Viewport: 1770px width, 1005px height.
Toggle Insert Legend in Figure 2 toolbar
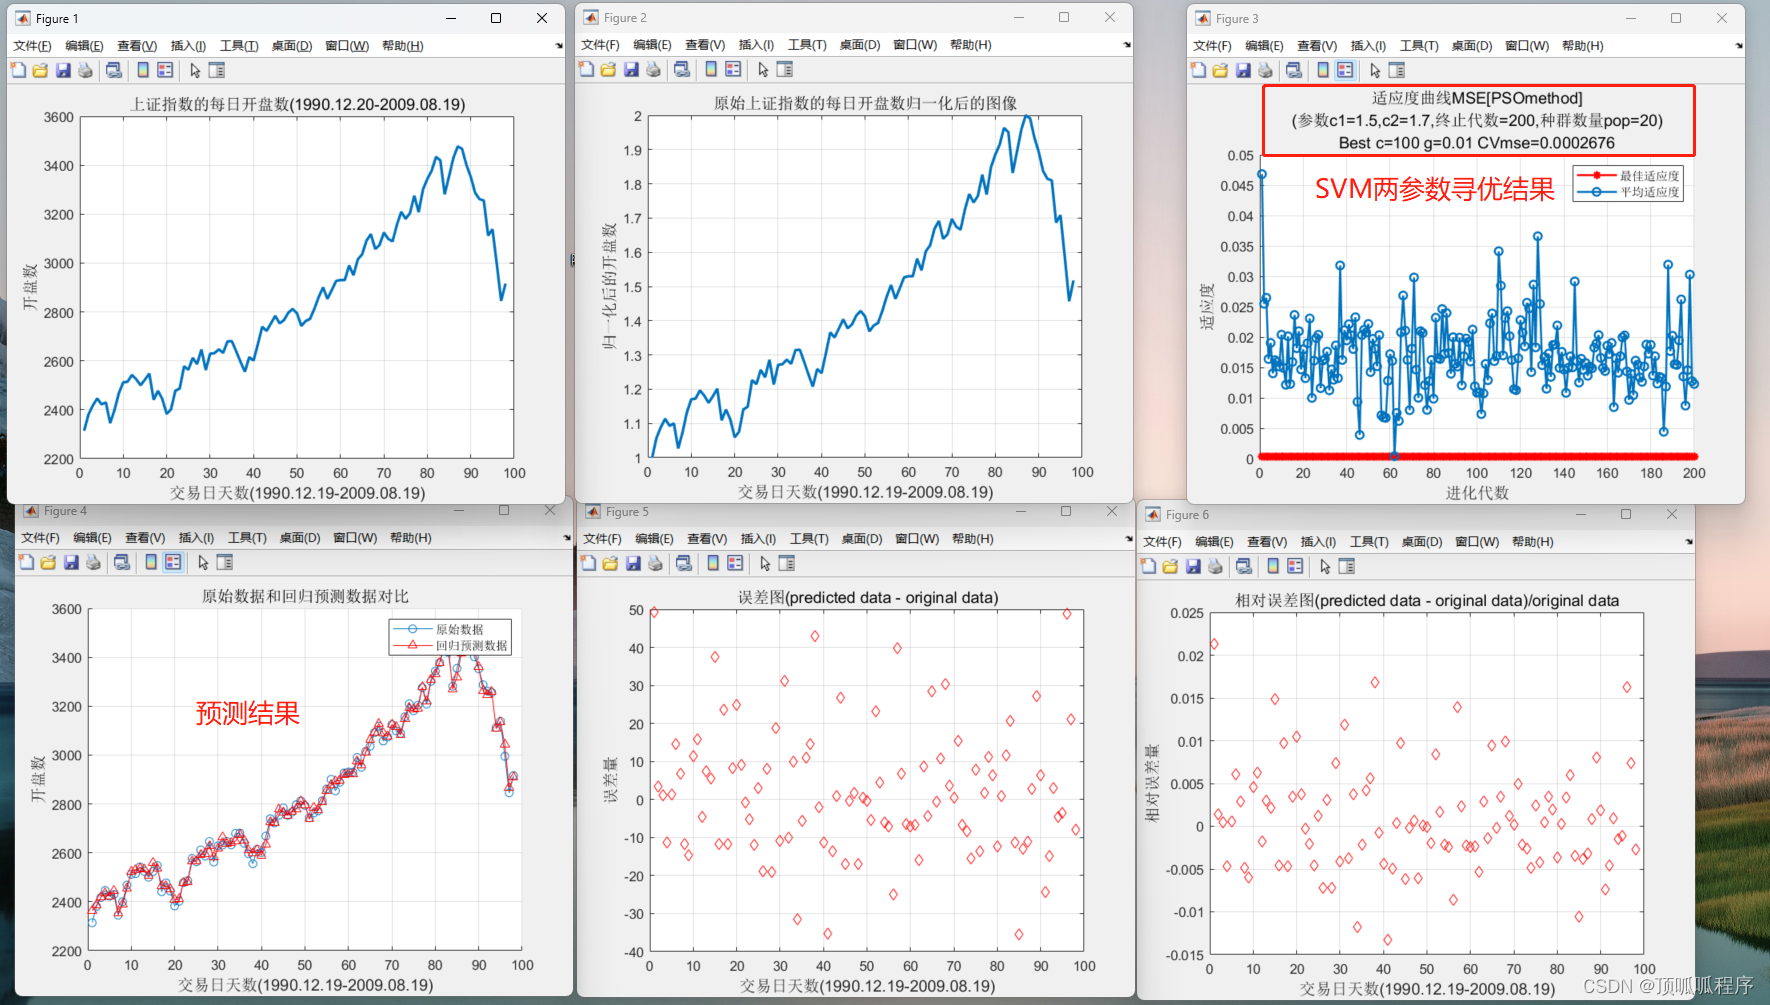pos(733,69)
